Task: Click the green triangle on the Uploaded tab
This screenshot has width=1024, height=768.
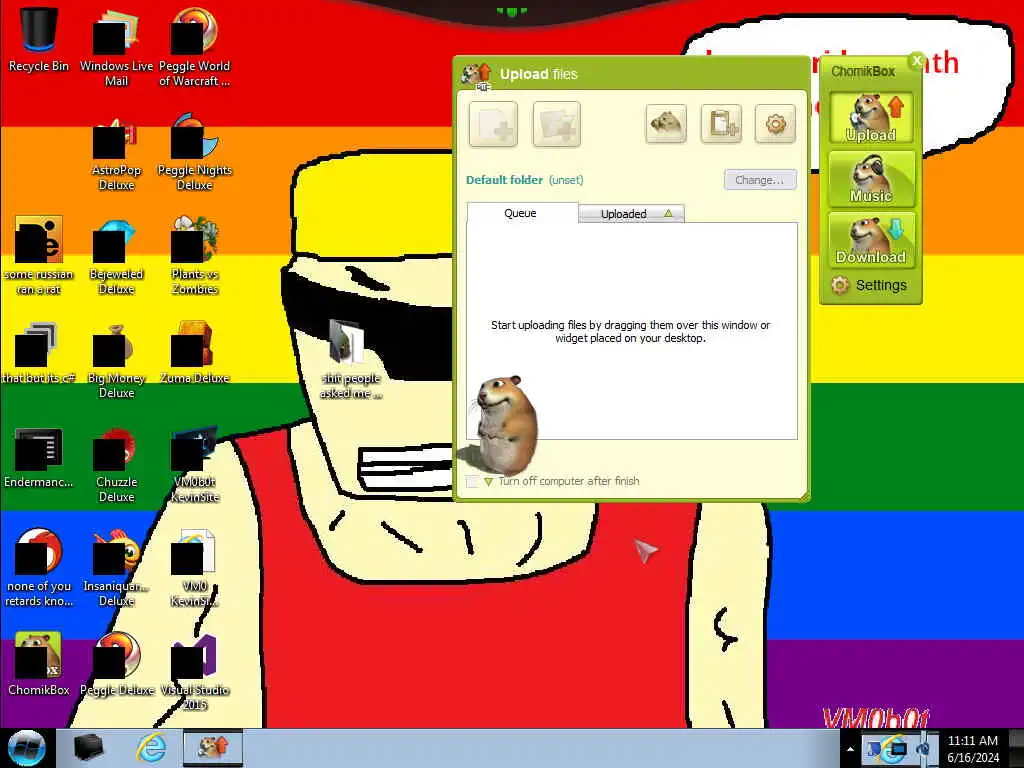Action: pyautogui.click(x=668, y=214)
